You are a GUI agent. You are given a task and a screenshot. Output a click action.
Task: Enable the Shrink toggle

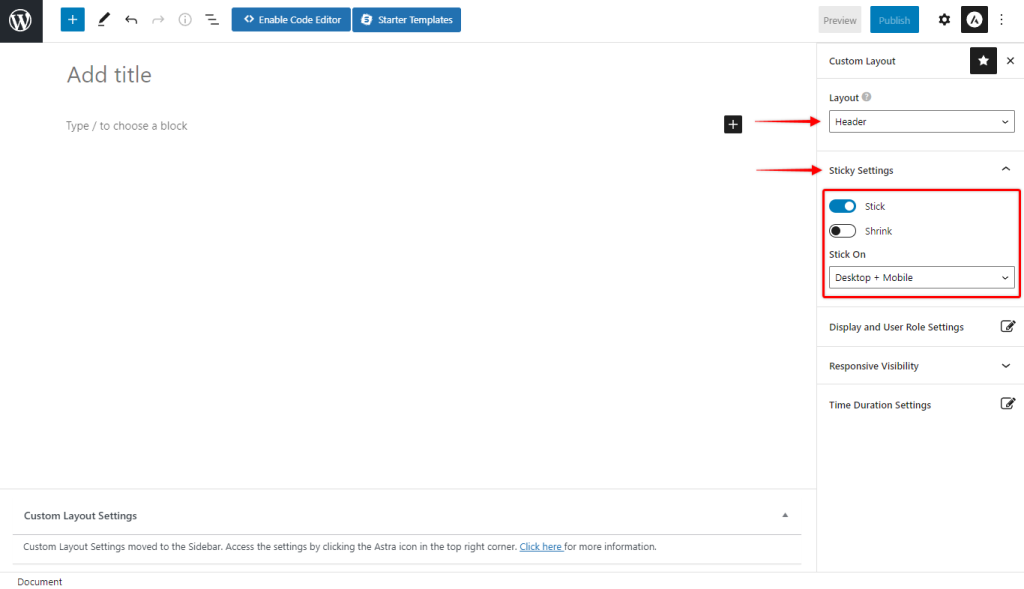pos(842,231)
